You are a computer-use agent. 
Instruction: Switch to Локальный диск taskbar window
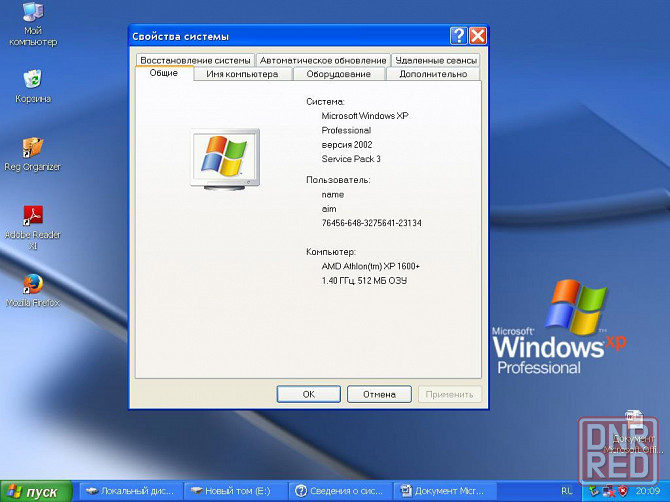[x=131, y=491]
